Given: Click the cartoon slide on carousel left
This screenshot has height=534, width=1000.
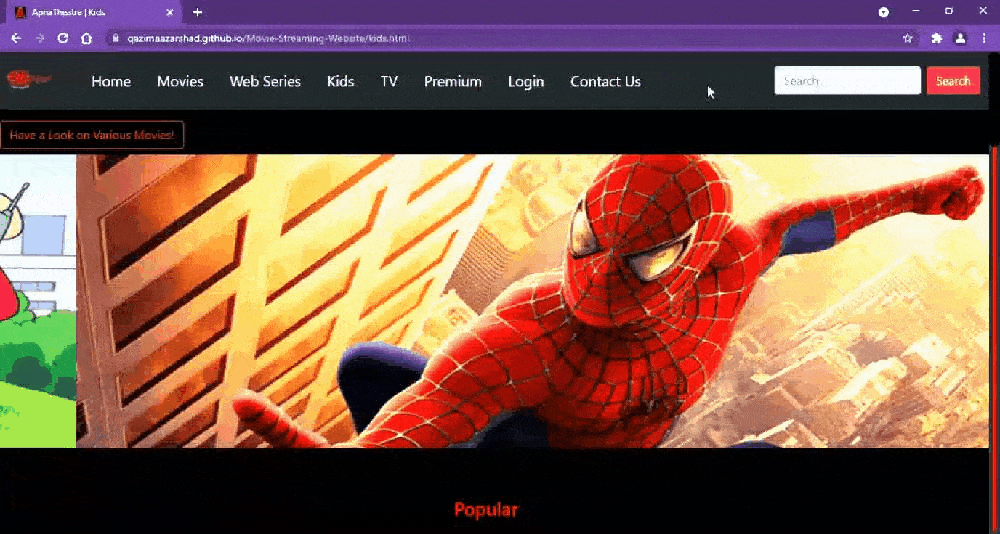Looking at the screenshot, I should 38,300.
